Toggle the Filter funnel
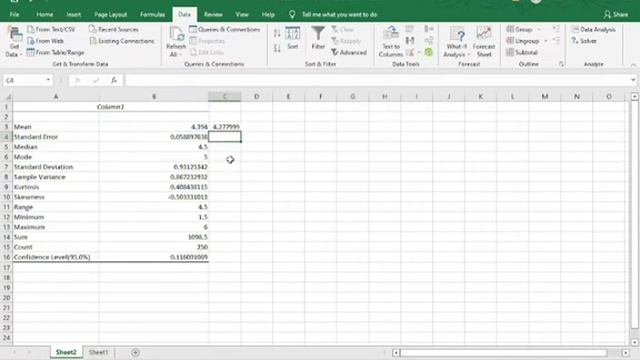 click(x=318, y=38)
